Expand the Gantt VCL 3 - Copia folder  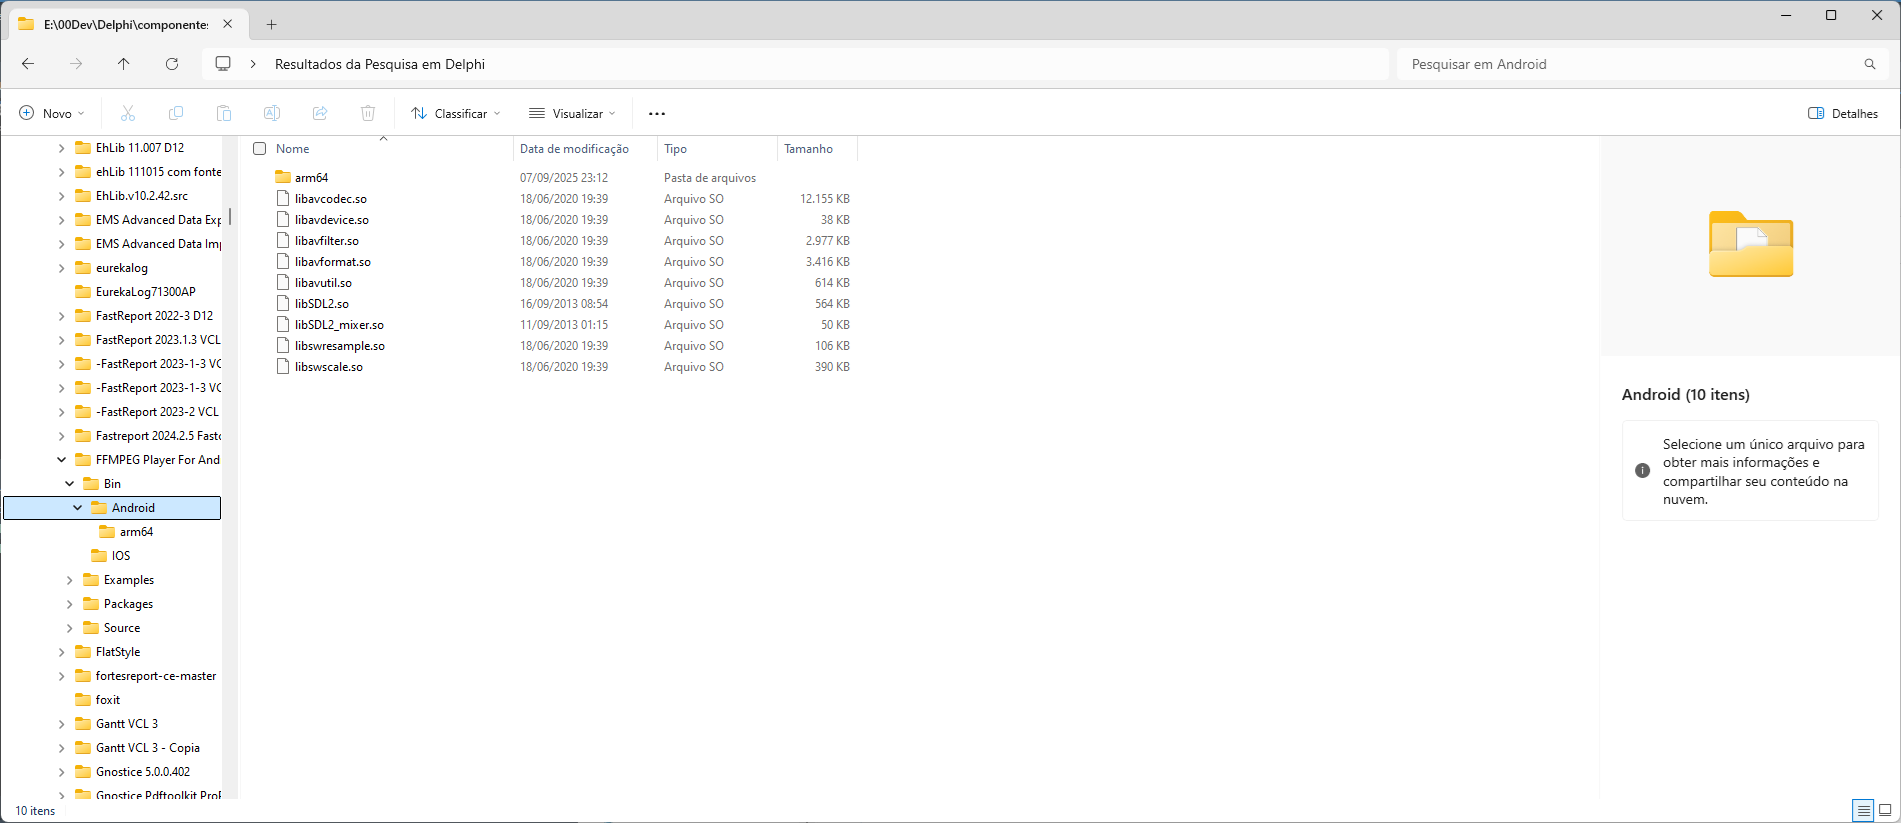(62, 748)
